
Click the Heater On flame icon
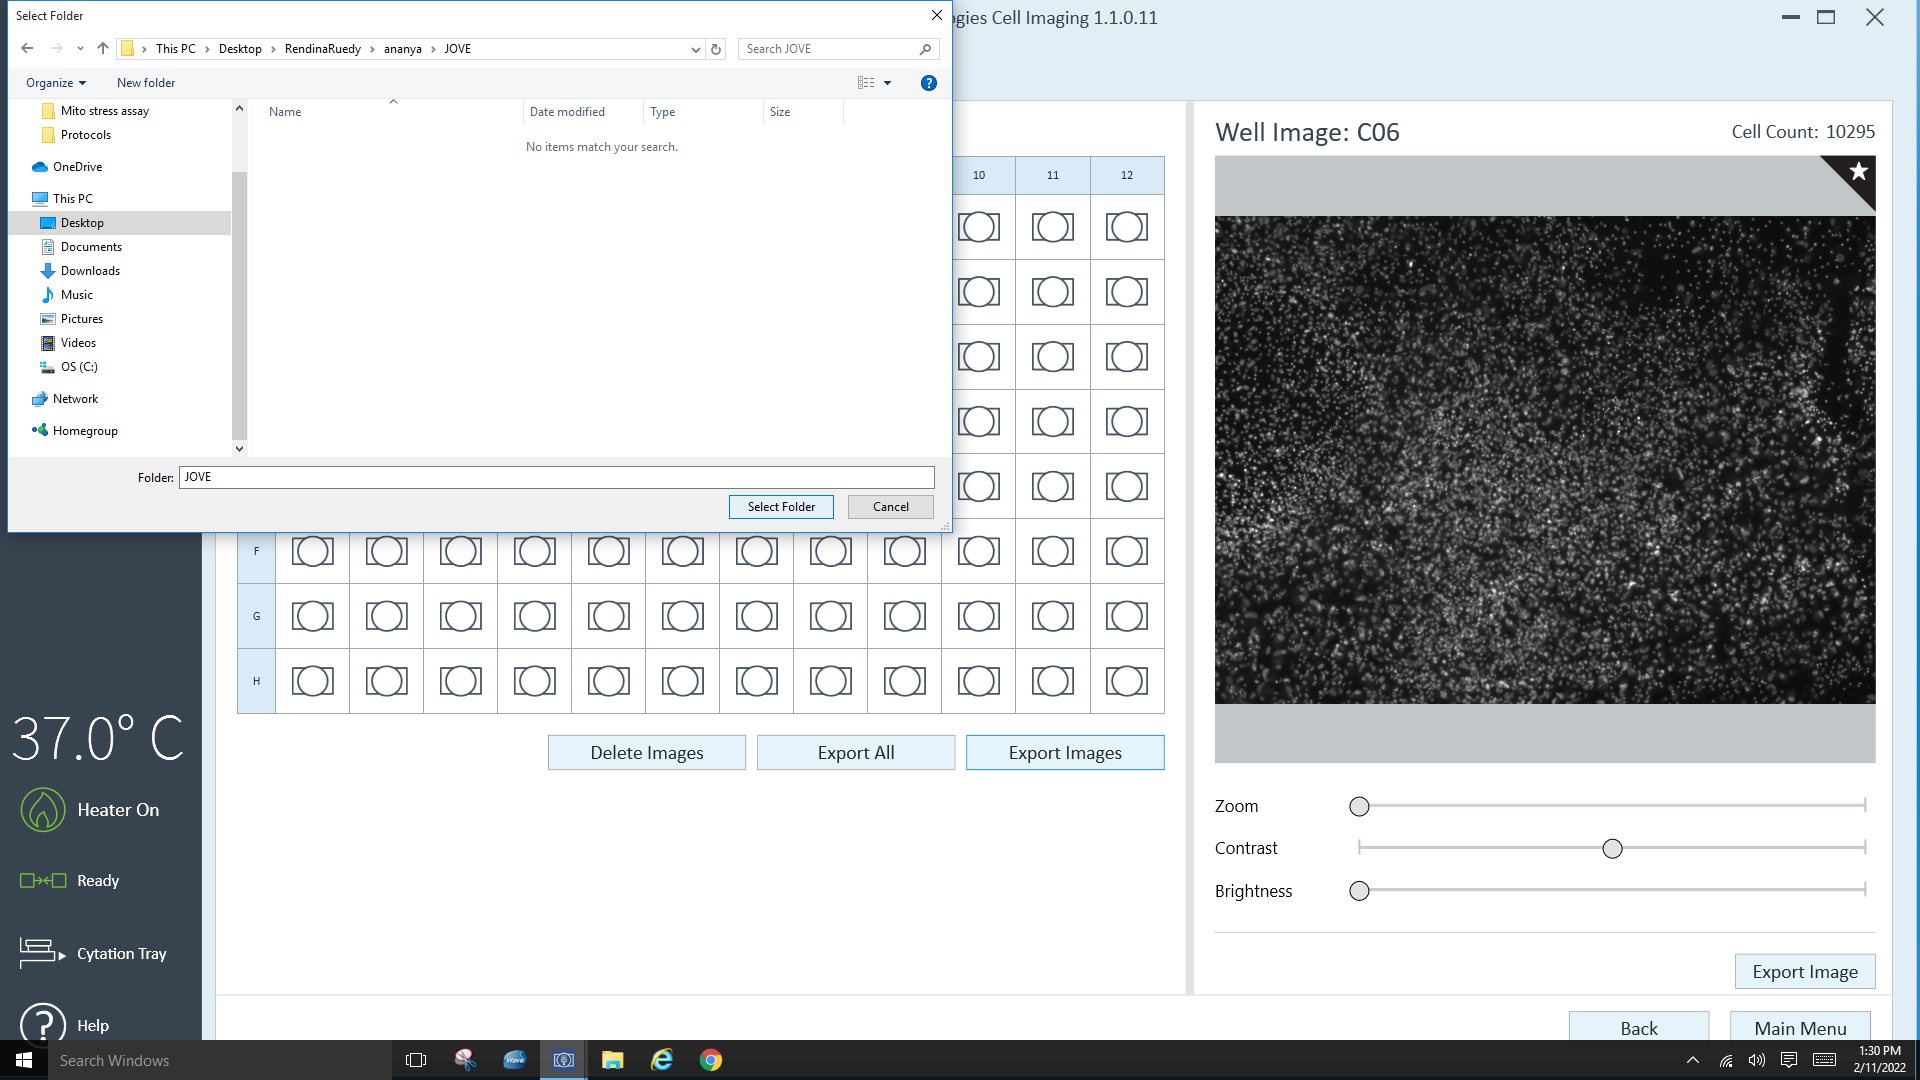pos(42,810)
